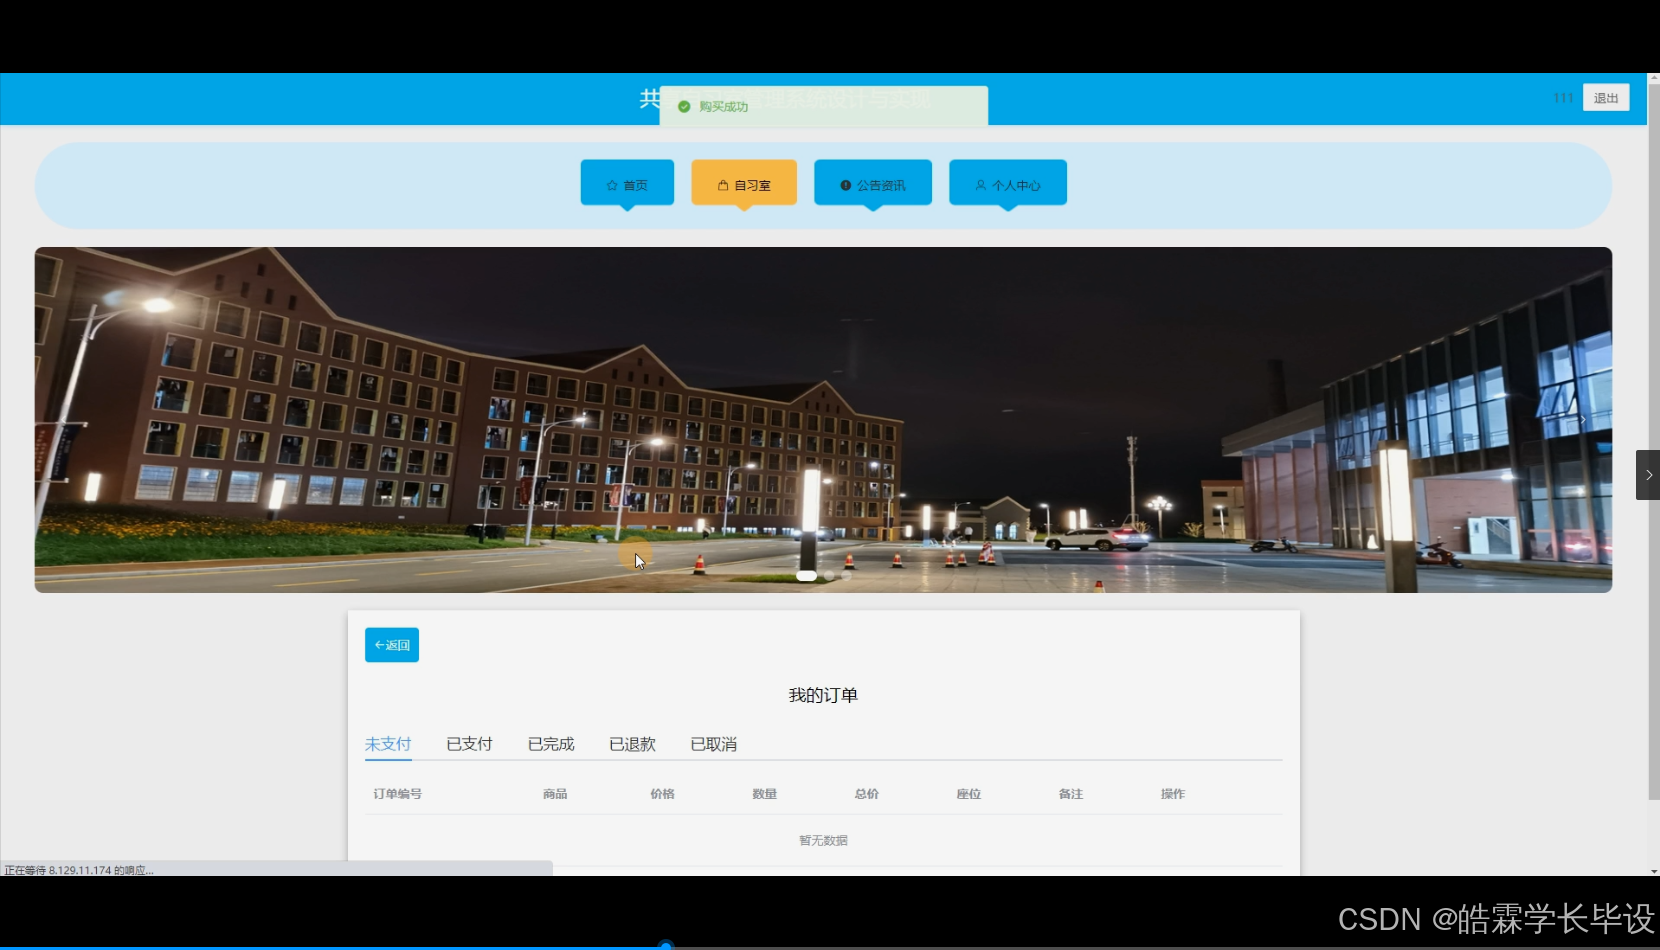Open the 自习室 study room navigation button
Screen dimensions: 1660x950
point(744,182)
